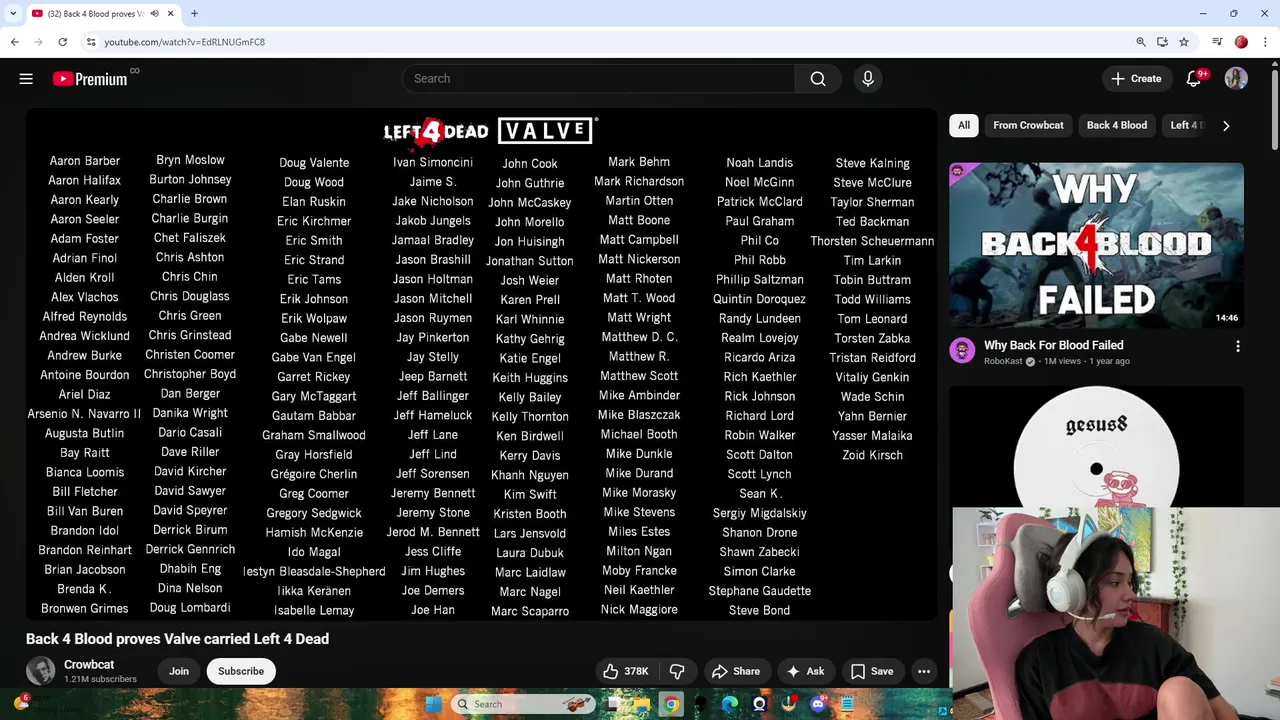Open the Crowbcat channel name link
1280x720 pixels.
coord(89,664)
